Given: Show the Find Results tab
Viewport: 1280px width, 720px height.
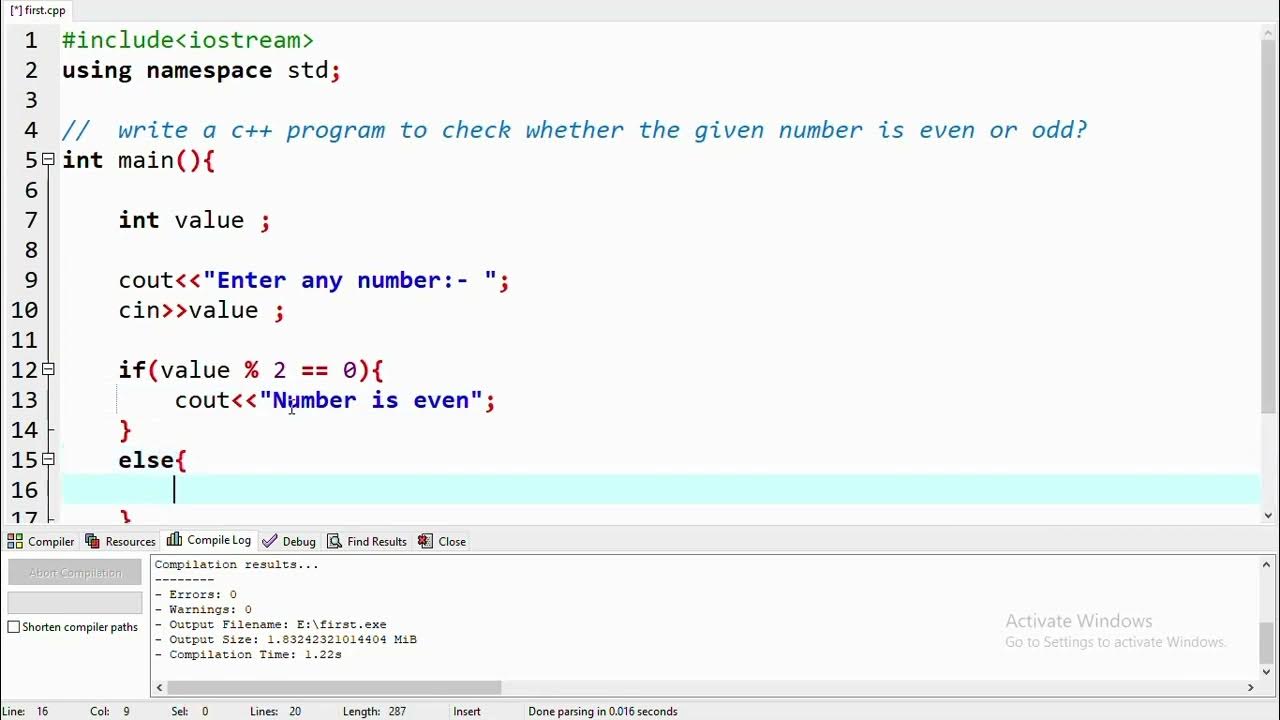Looking at the screenshot, I should (367, 541).
